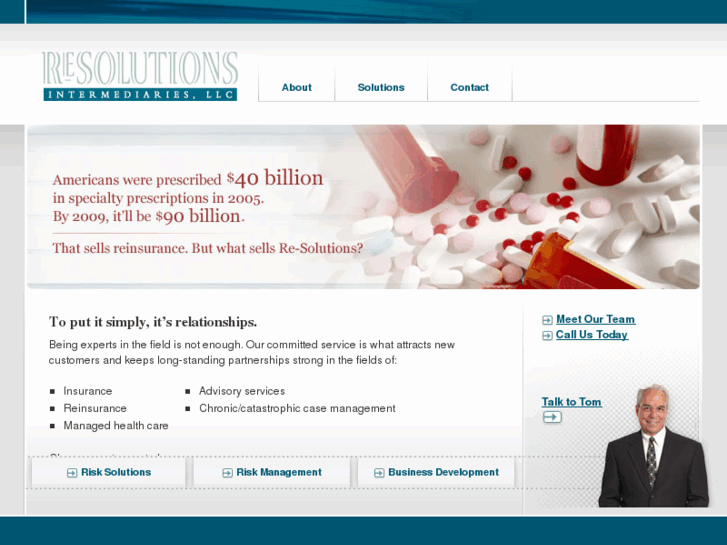Click the pills hero banner image
The height and width of the screenshot is (545, 727).
(363, 207)
